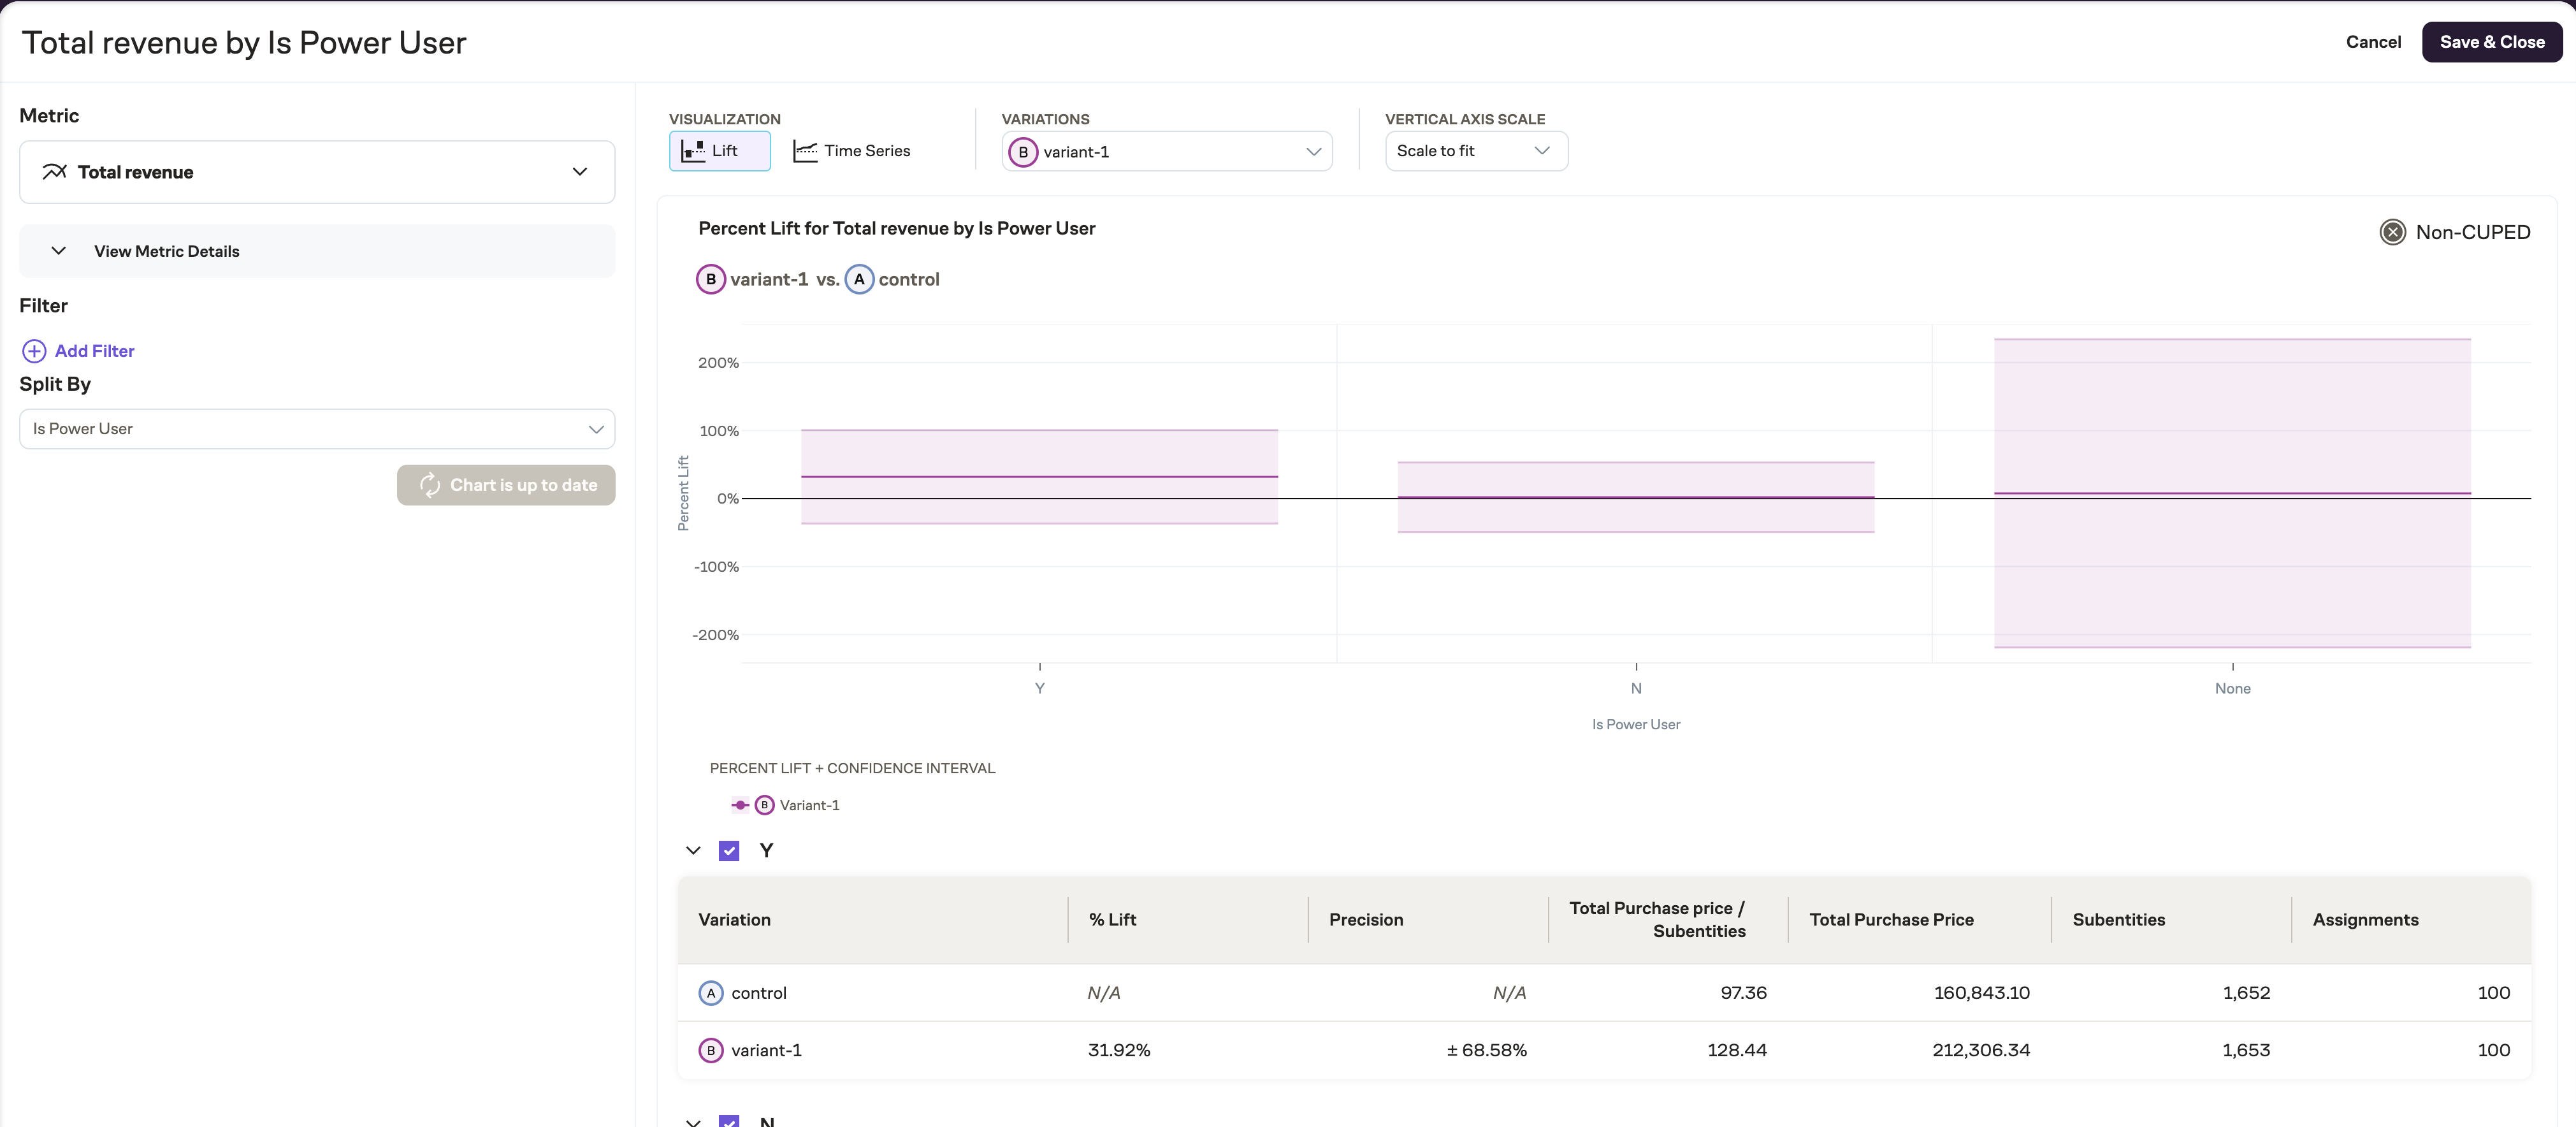Image resolution: width=2576 pixels, height=1127 pixels.
Task: Toggle Variant-1 legend series marker
Action: pos(740,805)
